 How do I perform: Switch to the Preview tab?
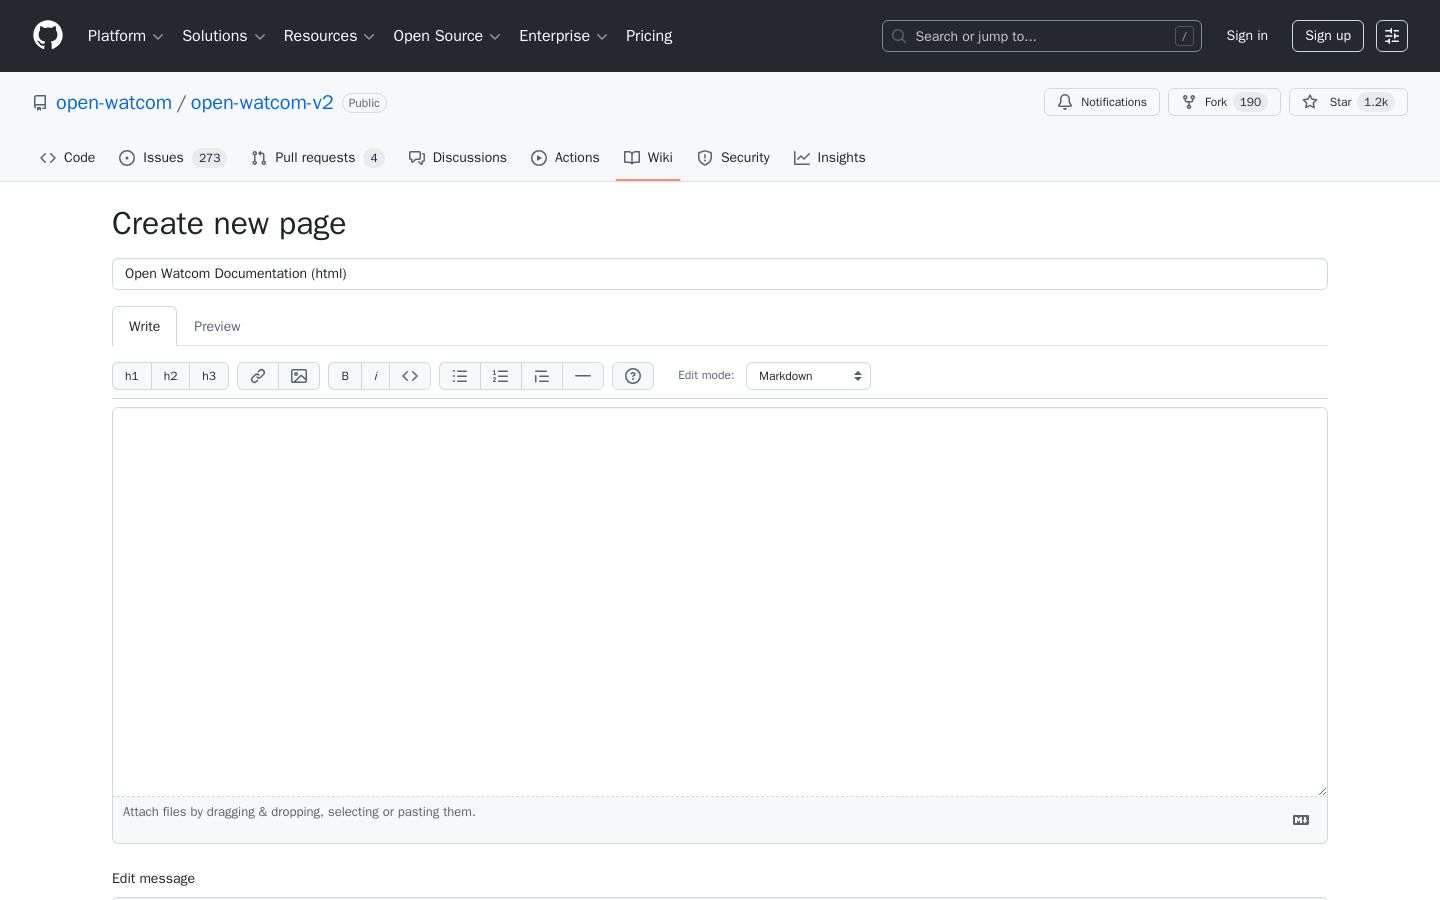(x=217, y=326)
